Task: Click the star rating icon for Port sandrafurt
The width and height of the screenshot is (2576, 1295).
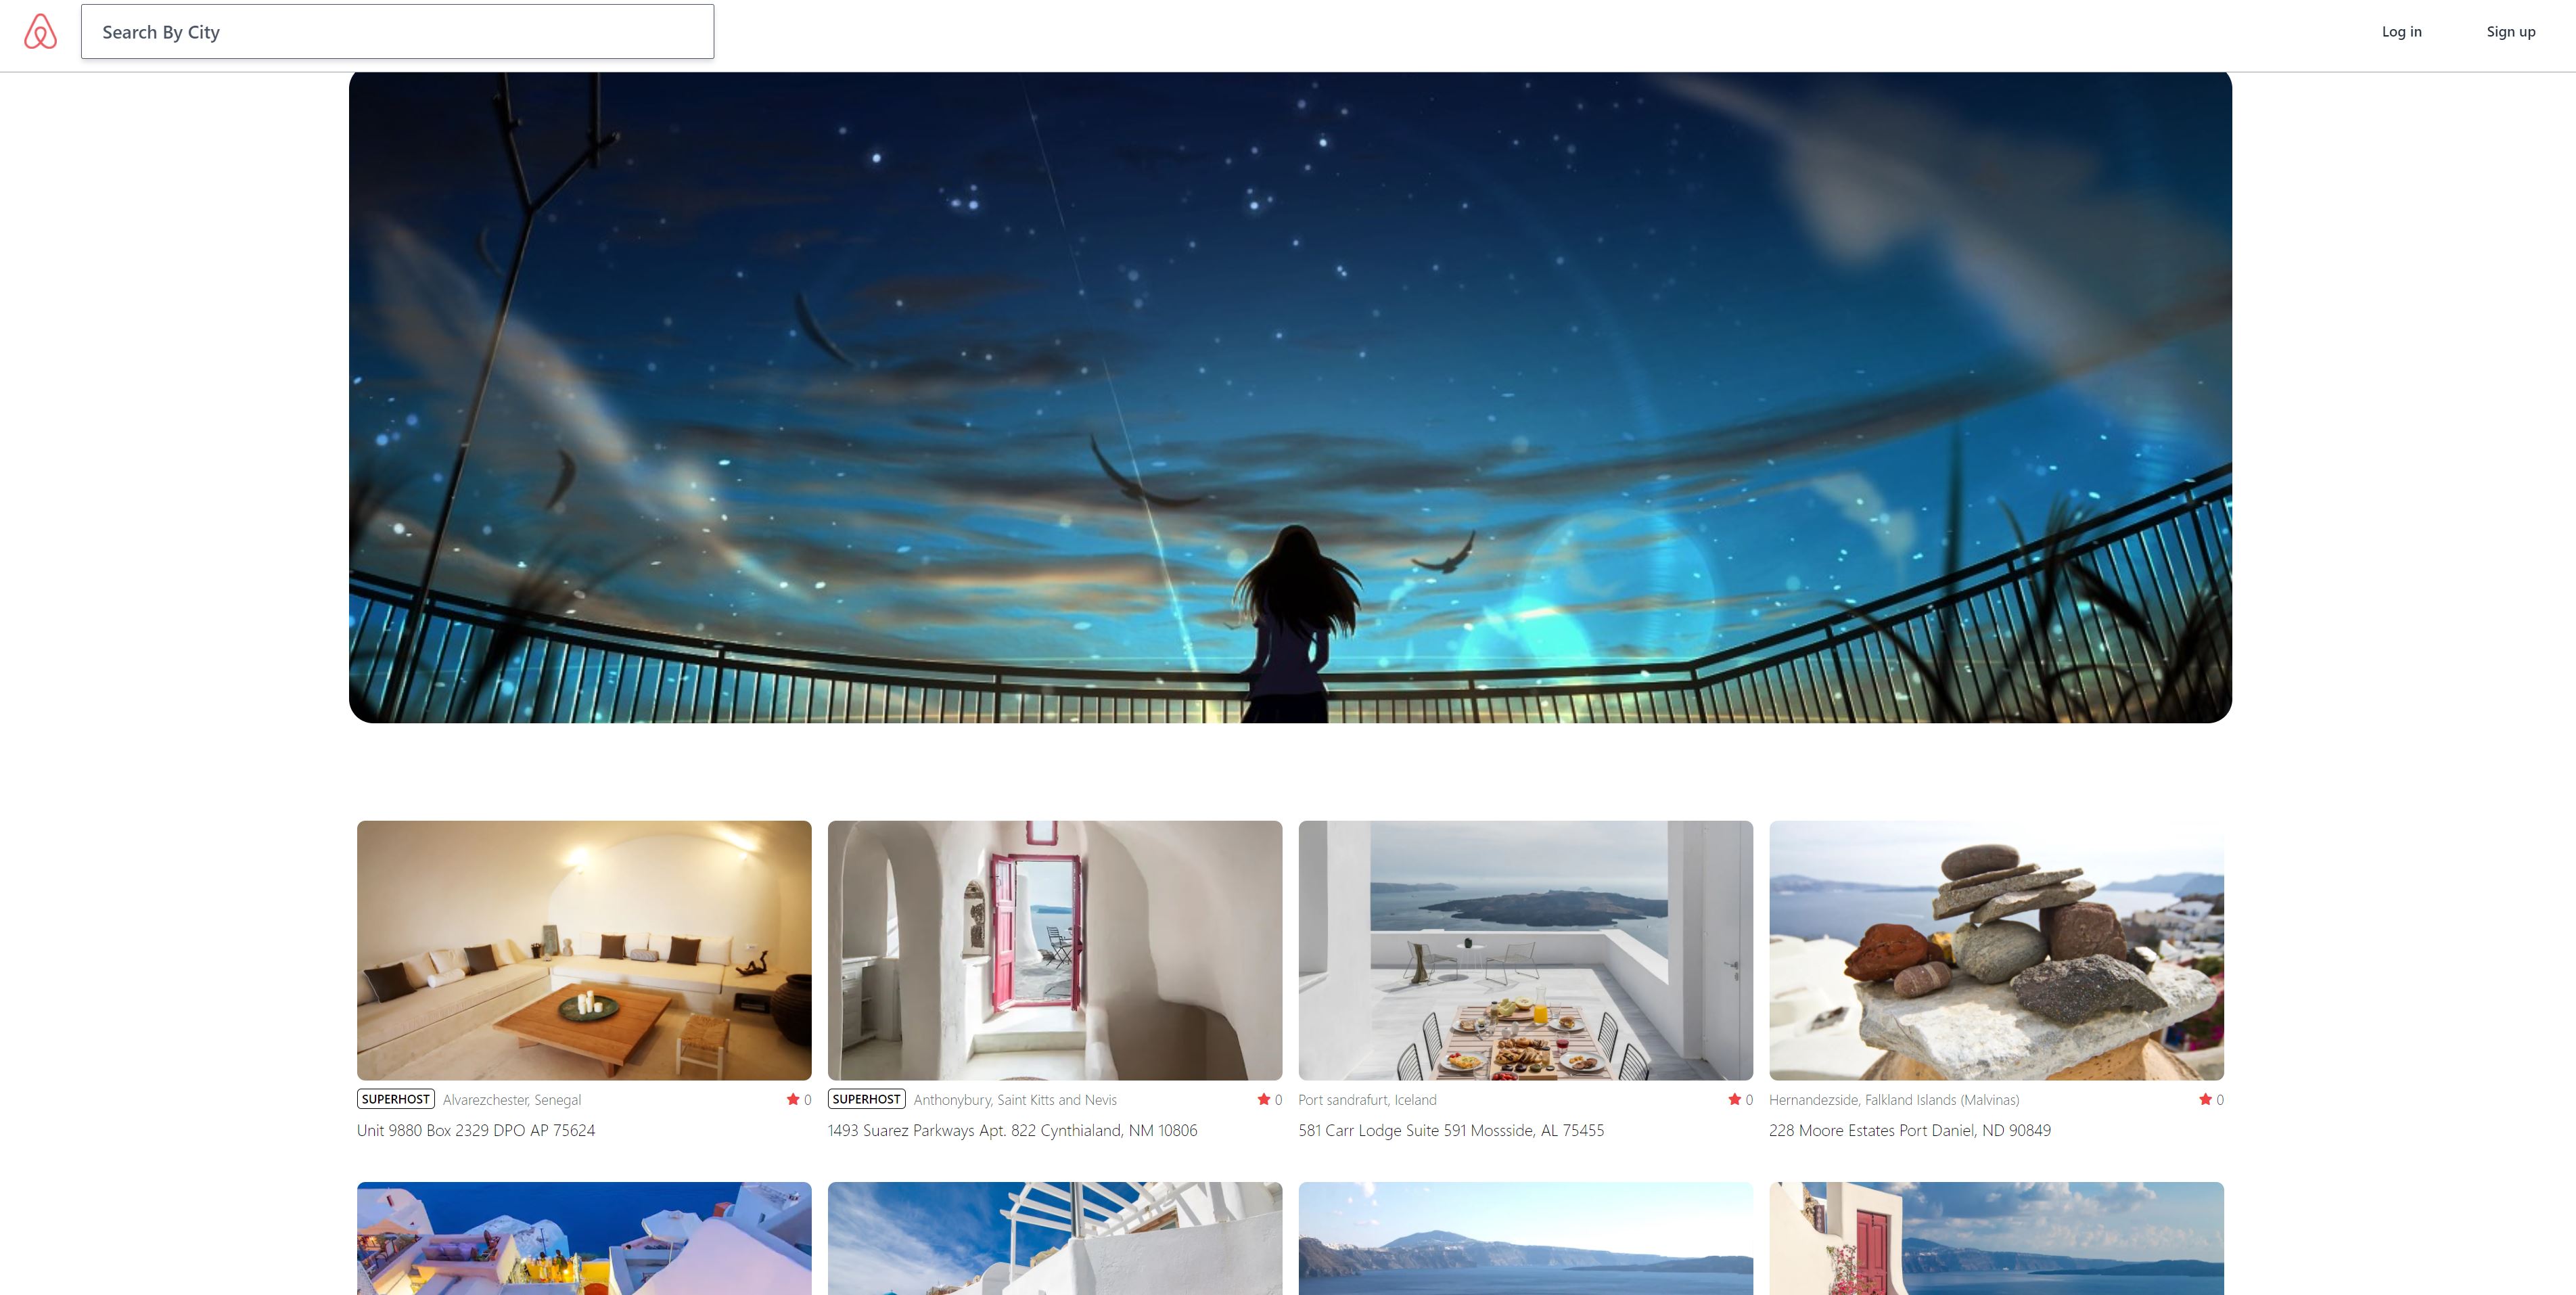Action: (1734, 1099)
